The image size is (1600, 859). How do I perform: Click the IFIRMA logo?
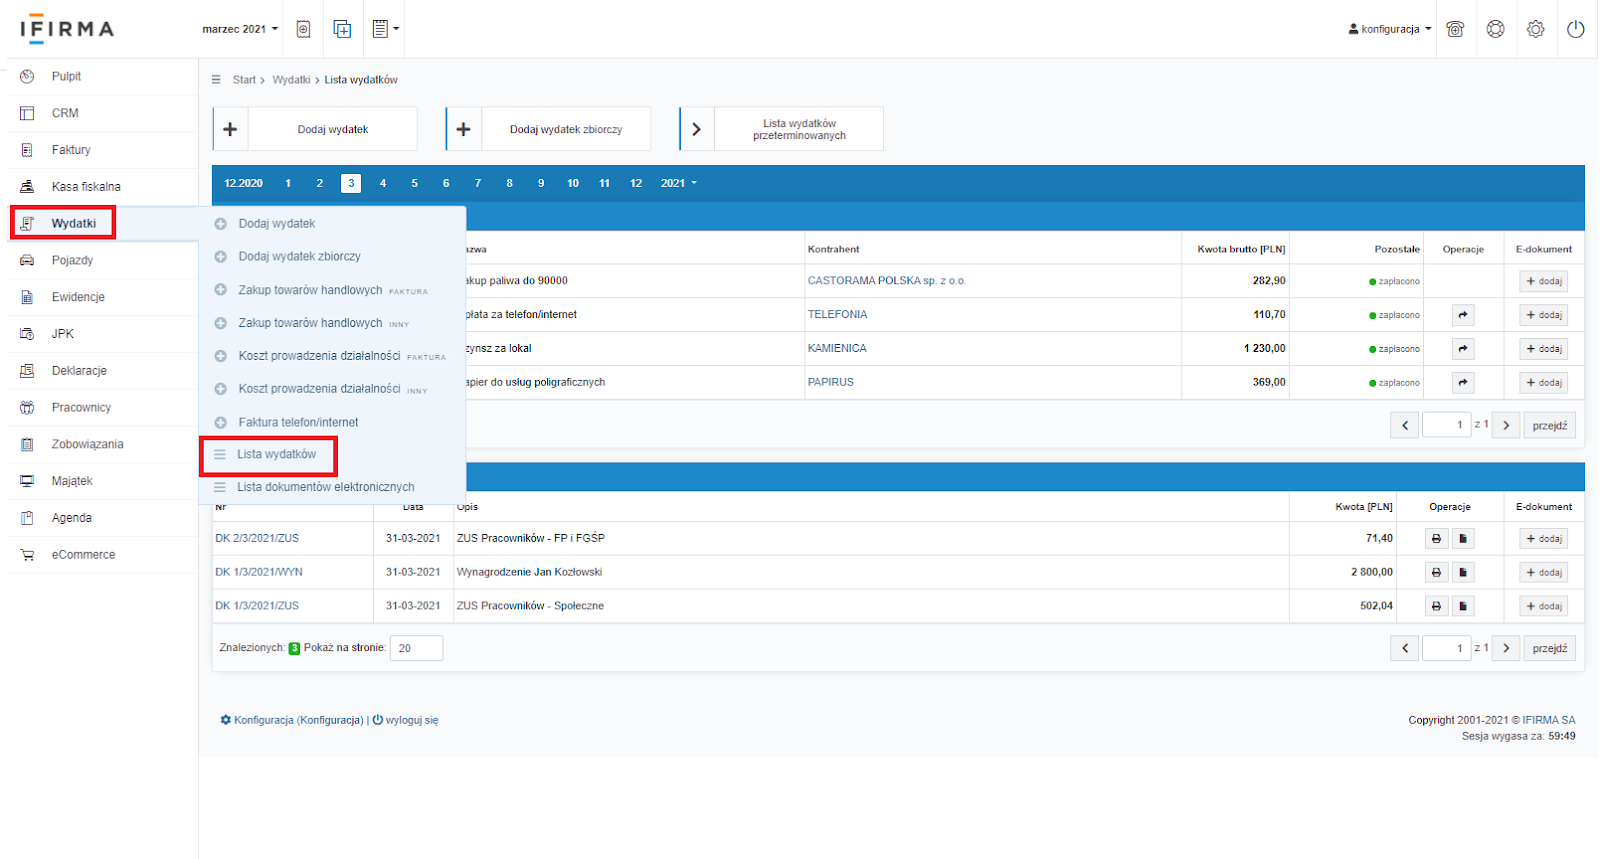67,29
